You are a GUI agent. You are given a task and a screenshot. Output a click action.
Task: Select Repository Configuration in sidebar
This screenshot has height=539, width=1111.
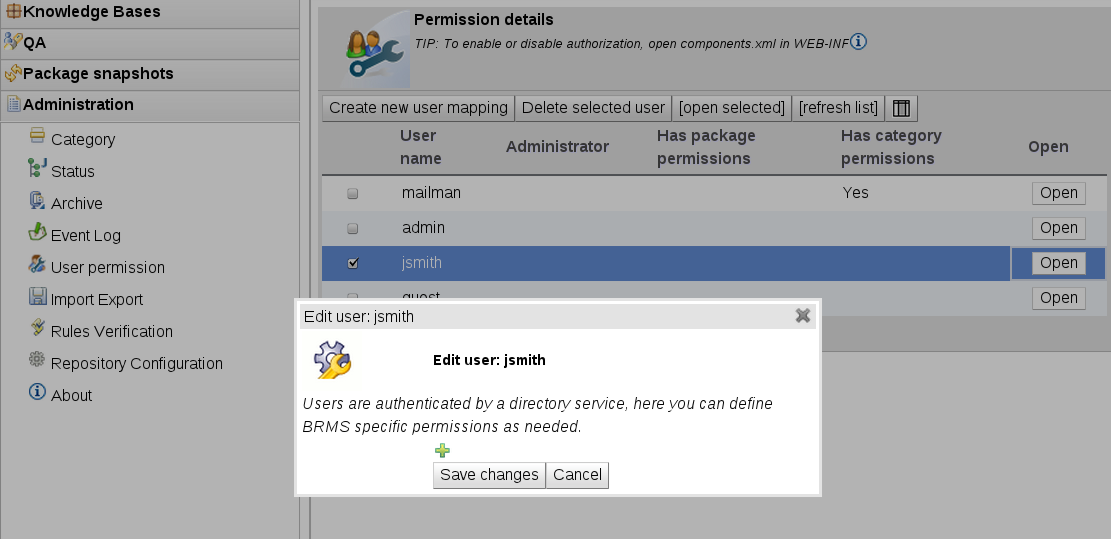point(136,363)
